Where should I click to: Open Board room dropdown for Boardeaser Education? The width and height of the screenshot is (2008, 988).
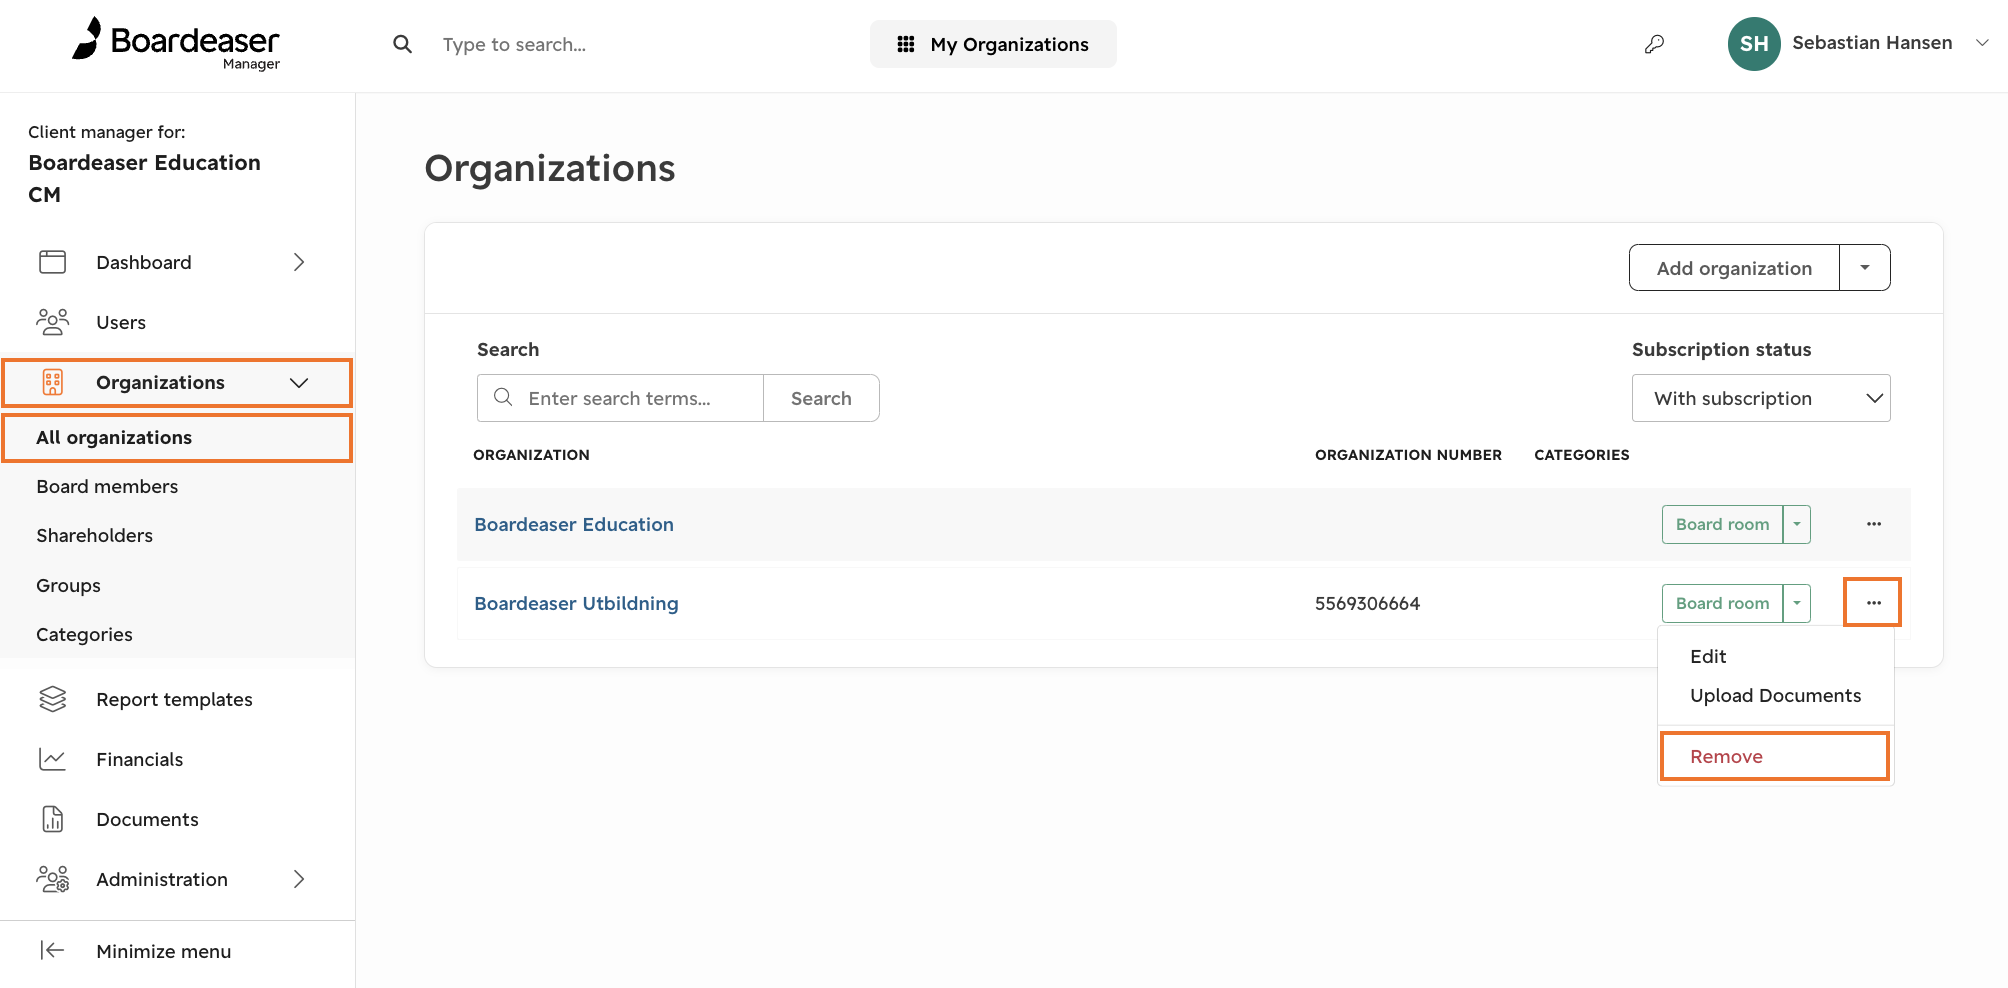(1797, 524)
